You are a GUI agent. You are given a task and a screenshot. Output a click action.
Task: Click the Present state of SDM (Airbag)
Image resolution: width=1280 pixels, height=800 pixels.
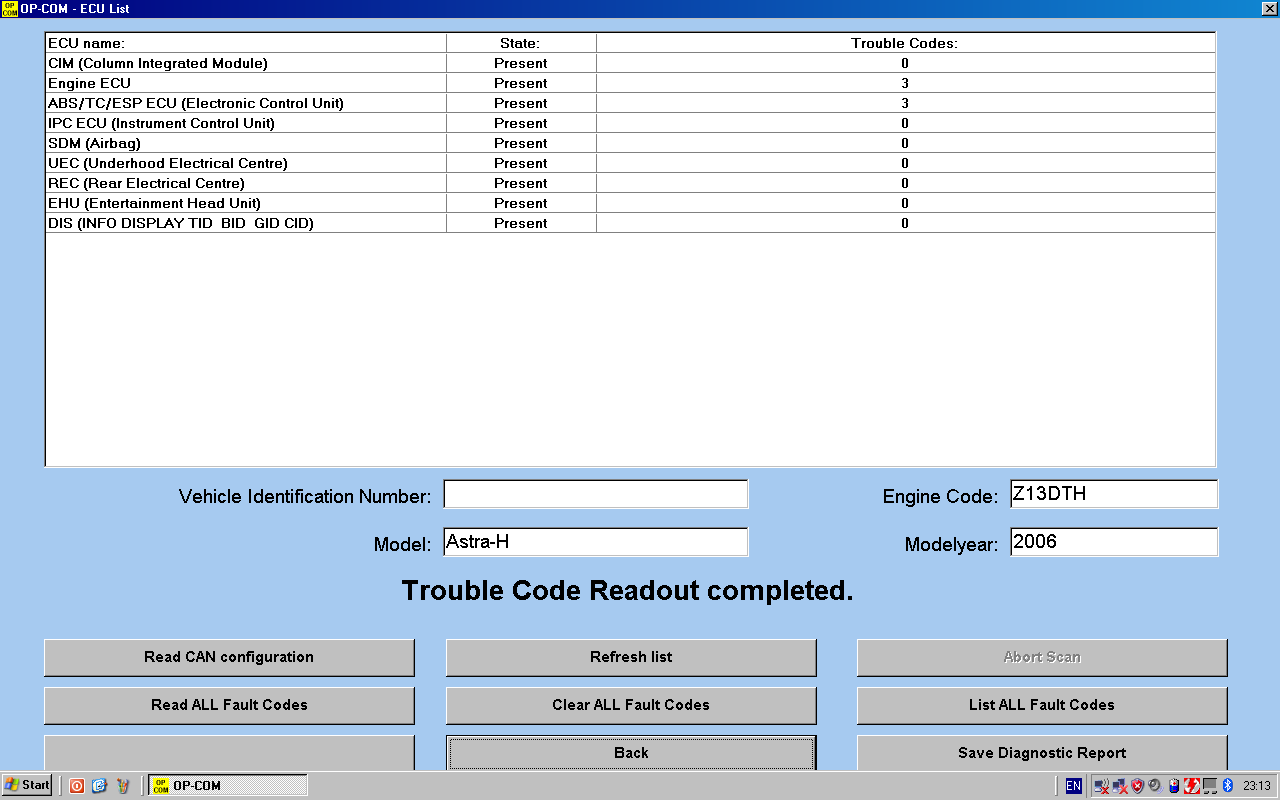coord(521,143)
